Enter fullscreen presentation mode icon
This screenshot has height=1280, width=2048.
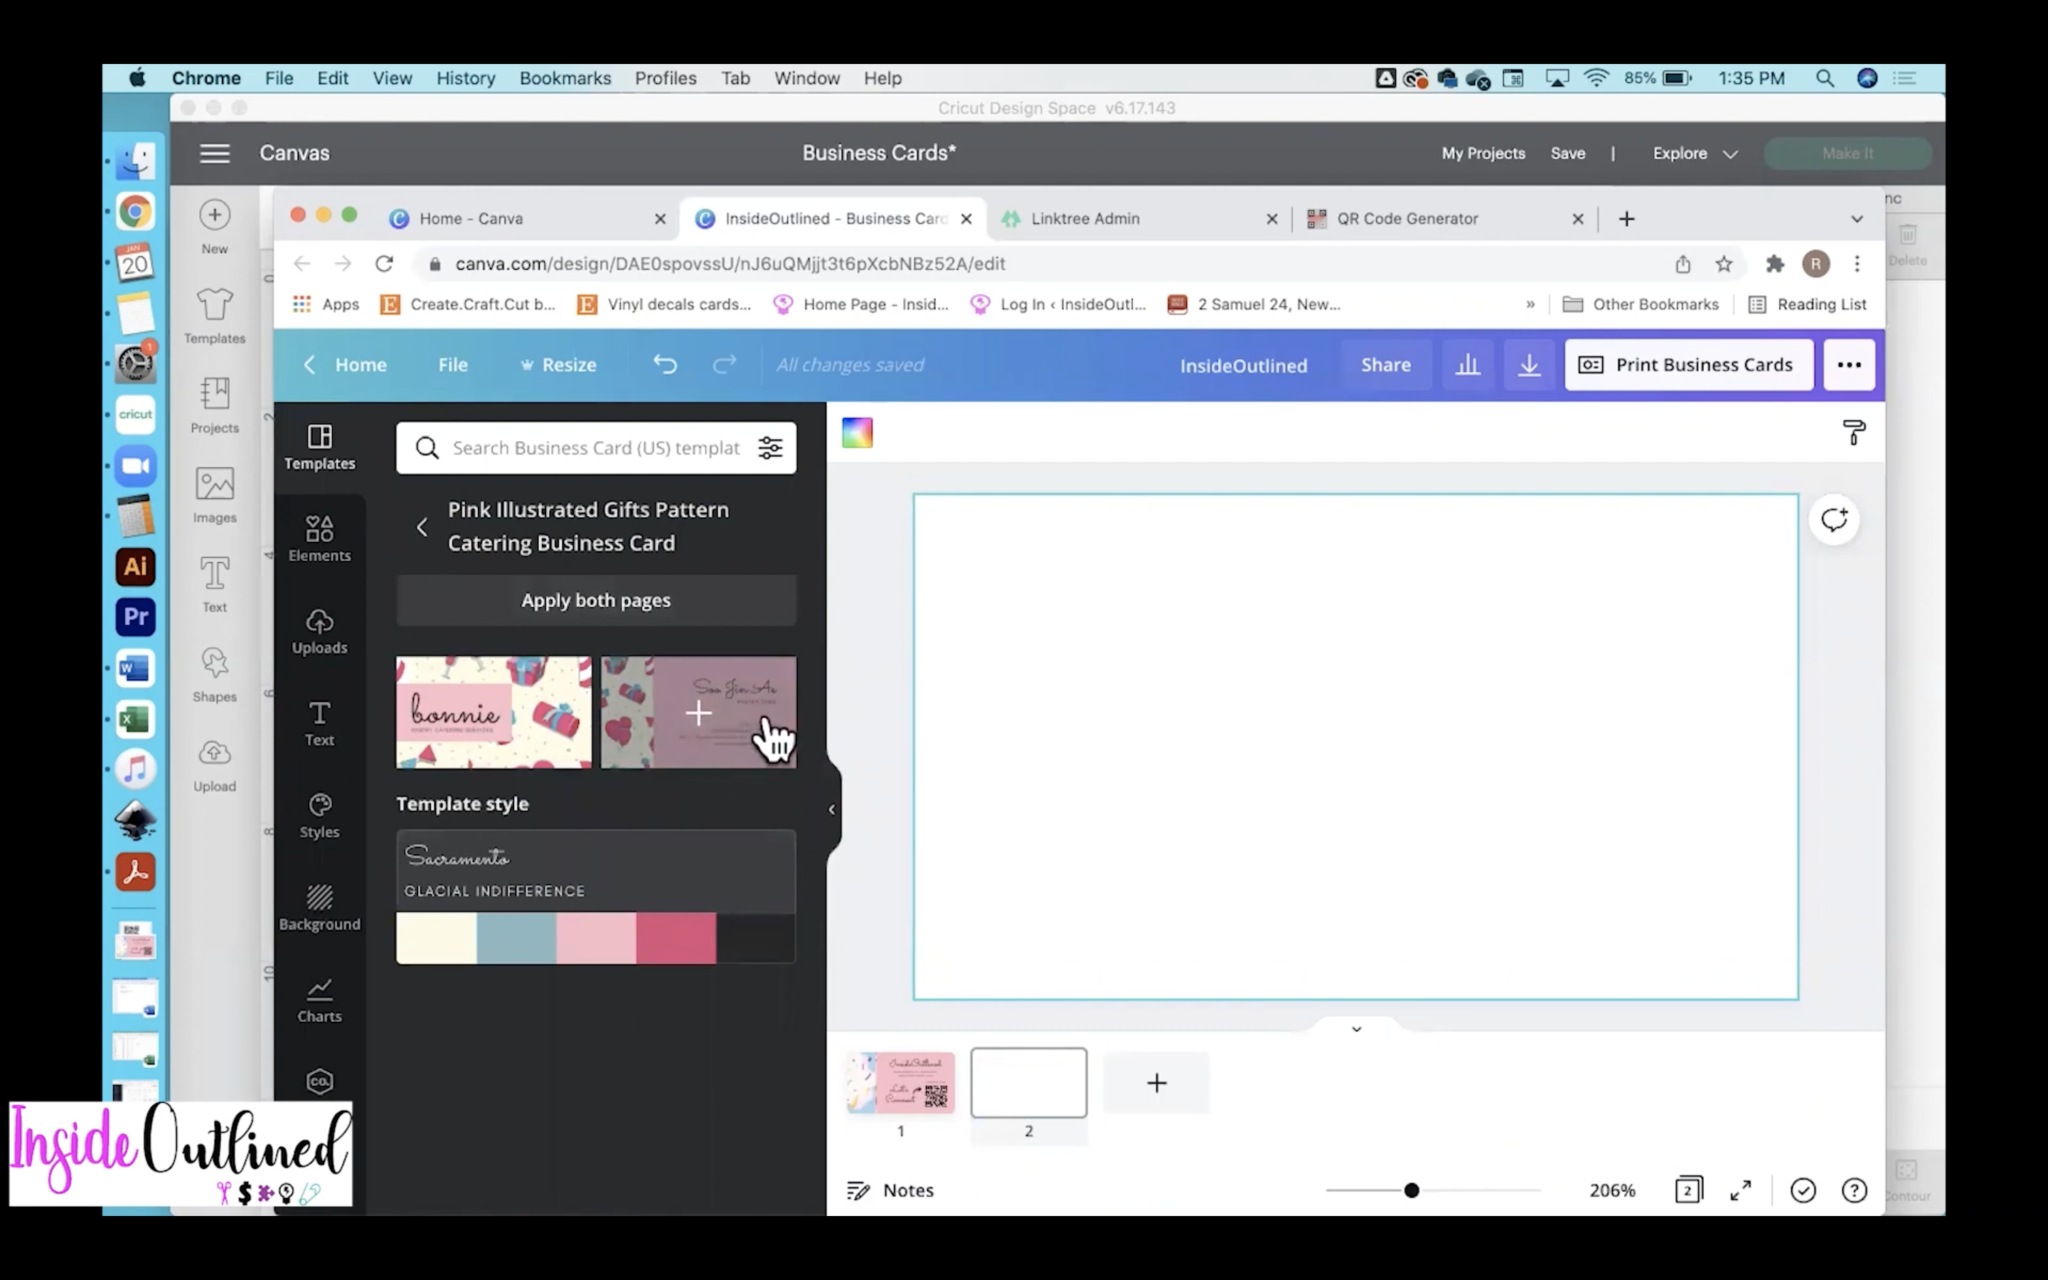point(1740,1190)
